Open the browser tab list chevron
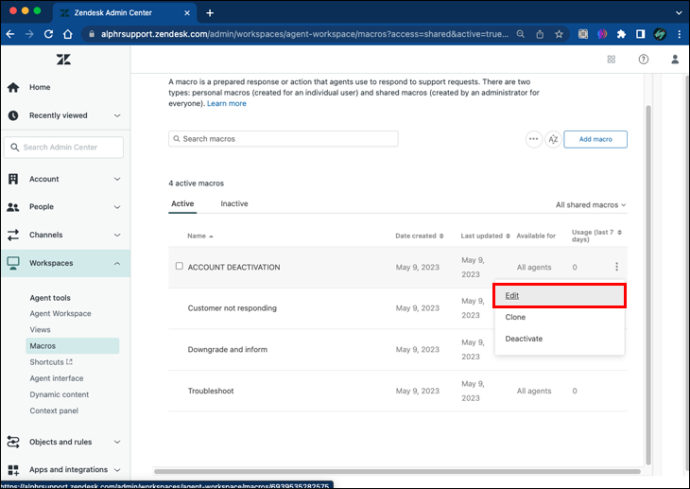 coord(679,13)
